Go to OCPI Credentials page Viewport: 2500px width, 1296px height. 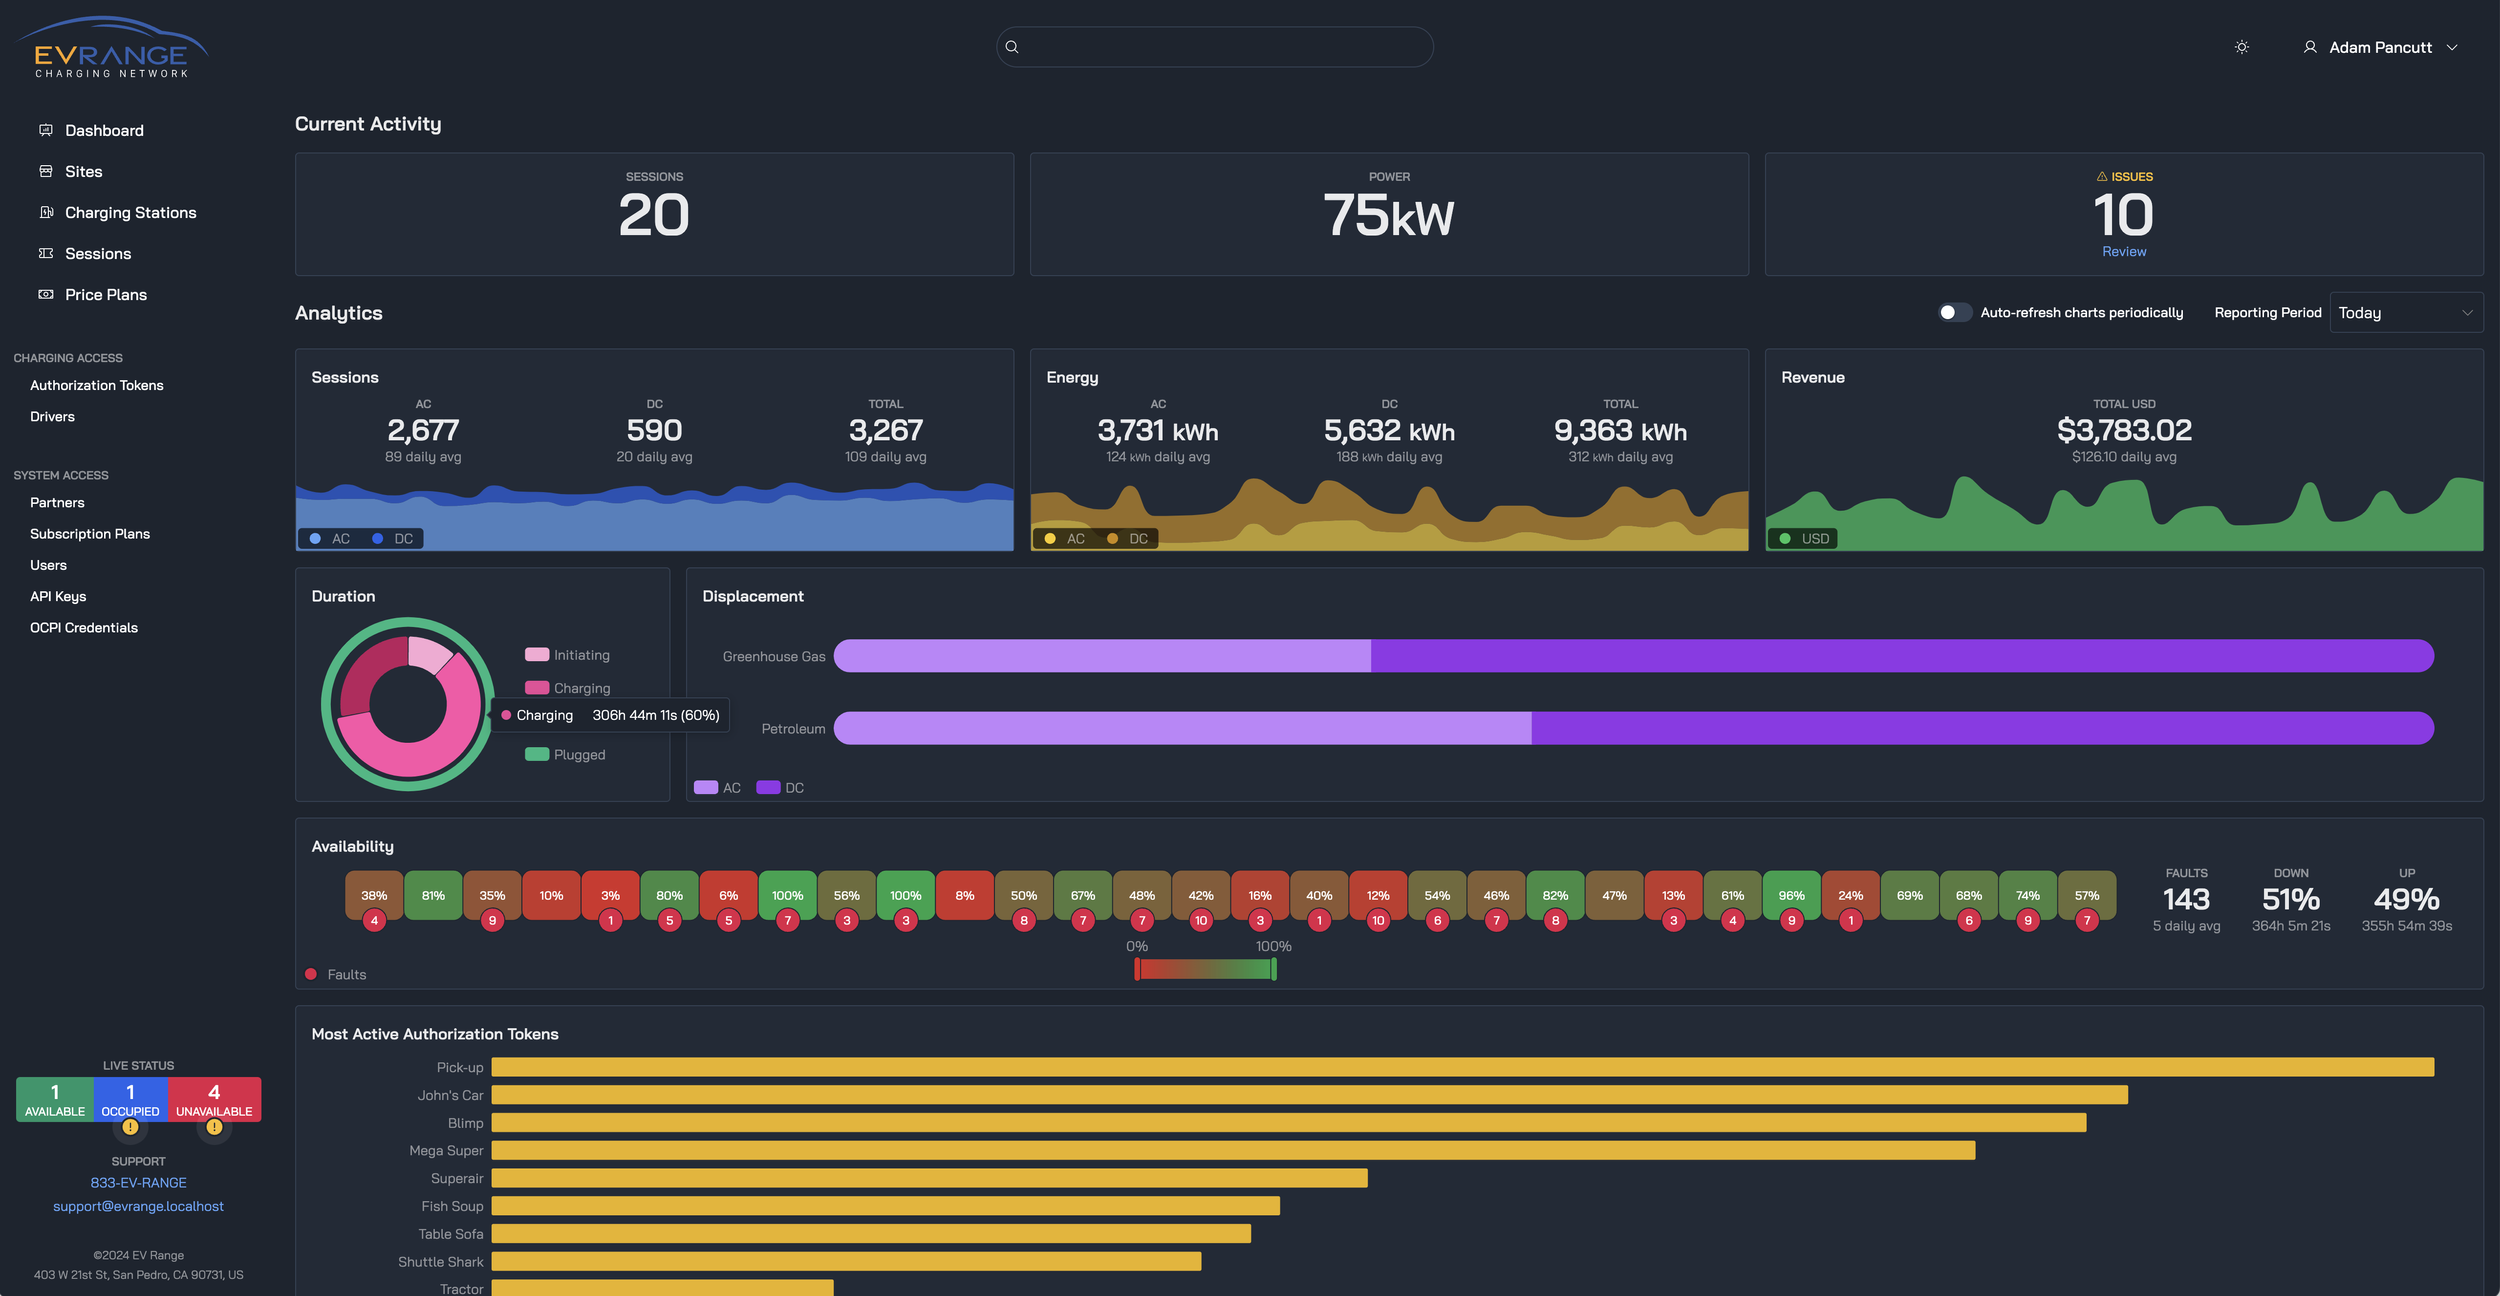(84, 627)
